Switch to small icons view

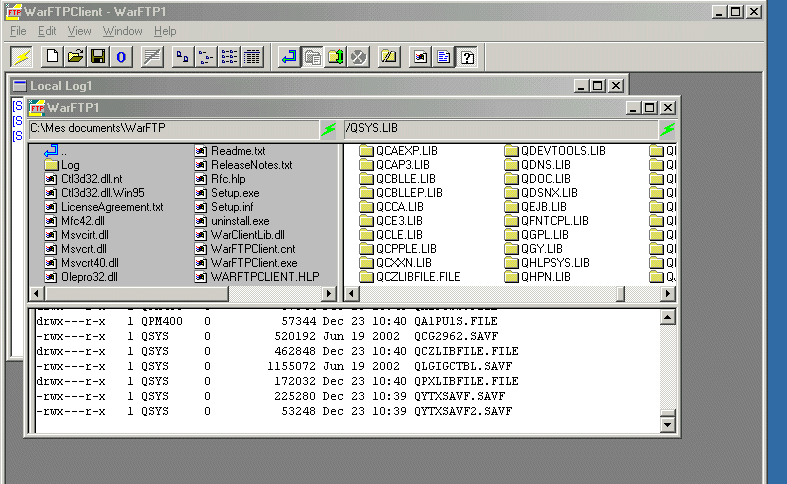[206, 57]
